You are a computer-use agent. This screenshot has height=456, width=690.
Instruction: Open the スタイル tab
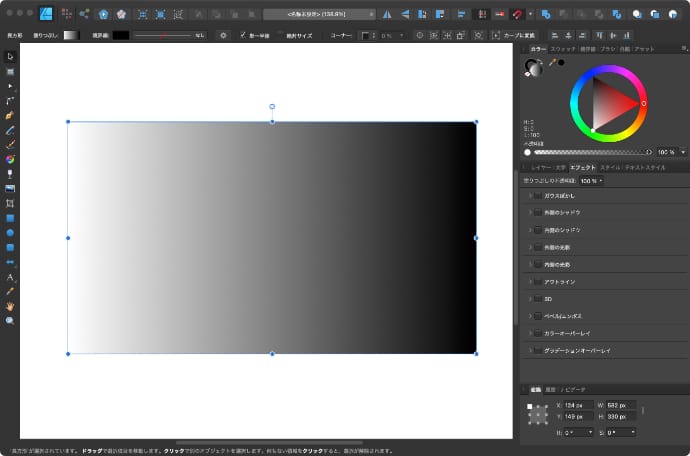point(609,167)
